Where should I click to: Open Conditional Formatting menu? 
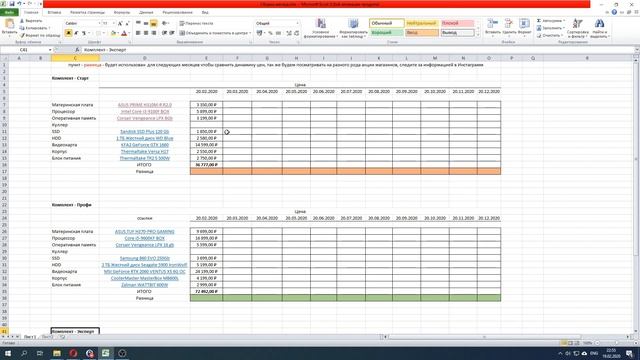[x=321, y=29]
